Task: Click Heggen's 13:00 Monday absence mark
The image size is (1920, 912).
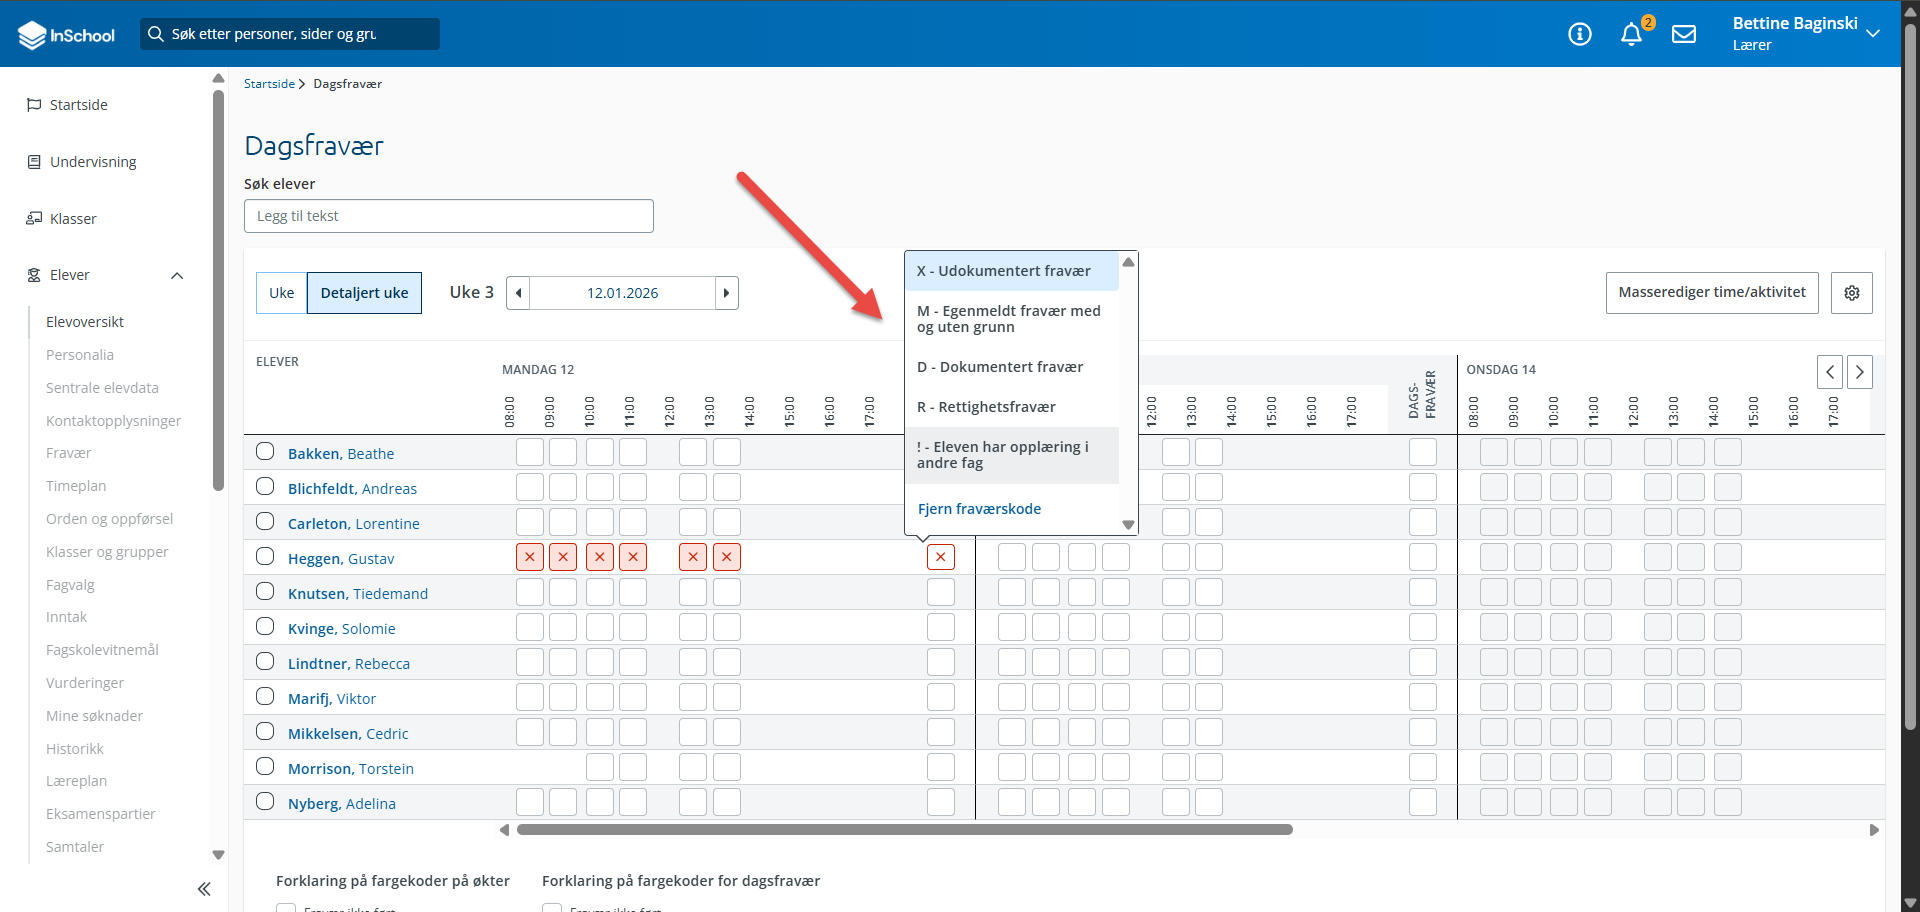Action: pos(693,557)
